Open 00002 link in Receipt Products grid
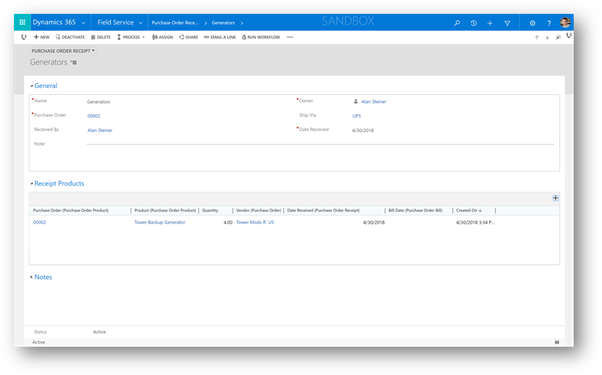The width and height of the screenshot is (602, 375). coord(39,222)
